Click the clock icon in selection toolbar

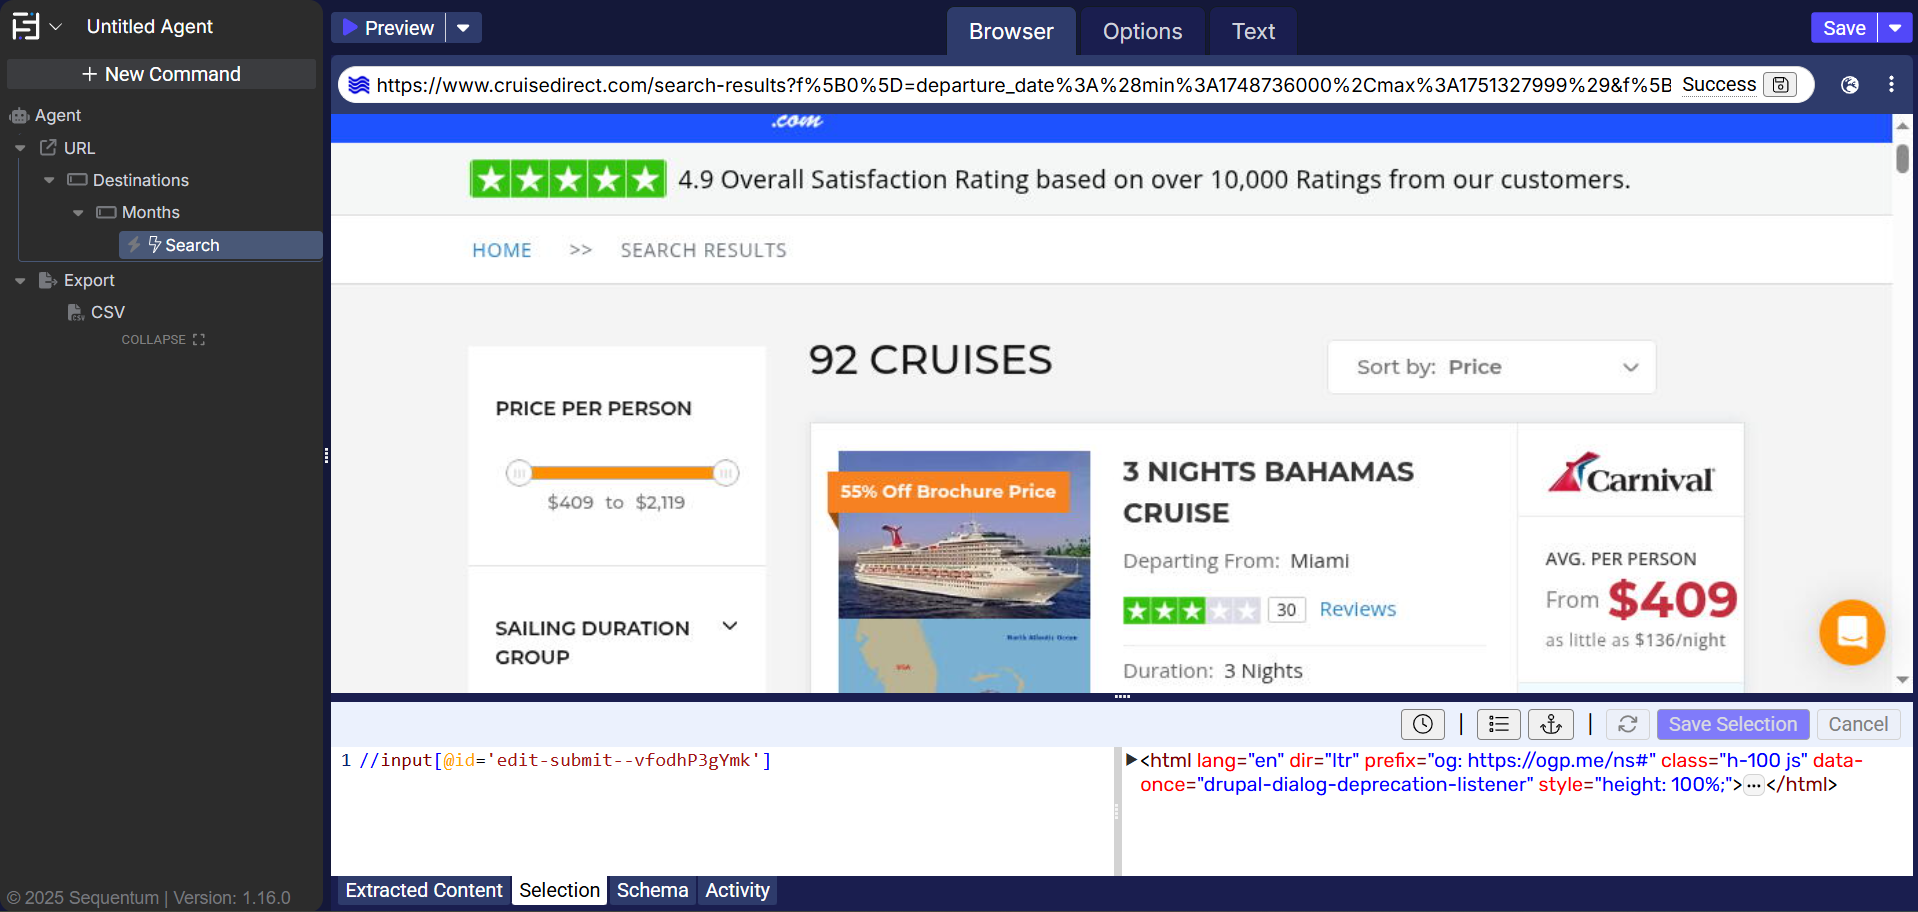click(x=1422, y=724)
